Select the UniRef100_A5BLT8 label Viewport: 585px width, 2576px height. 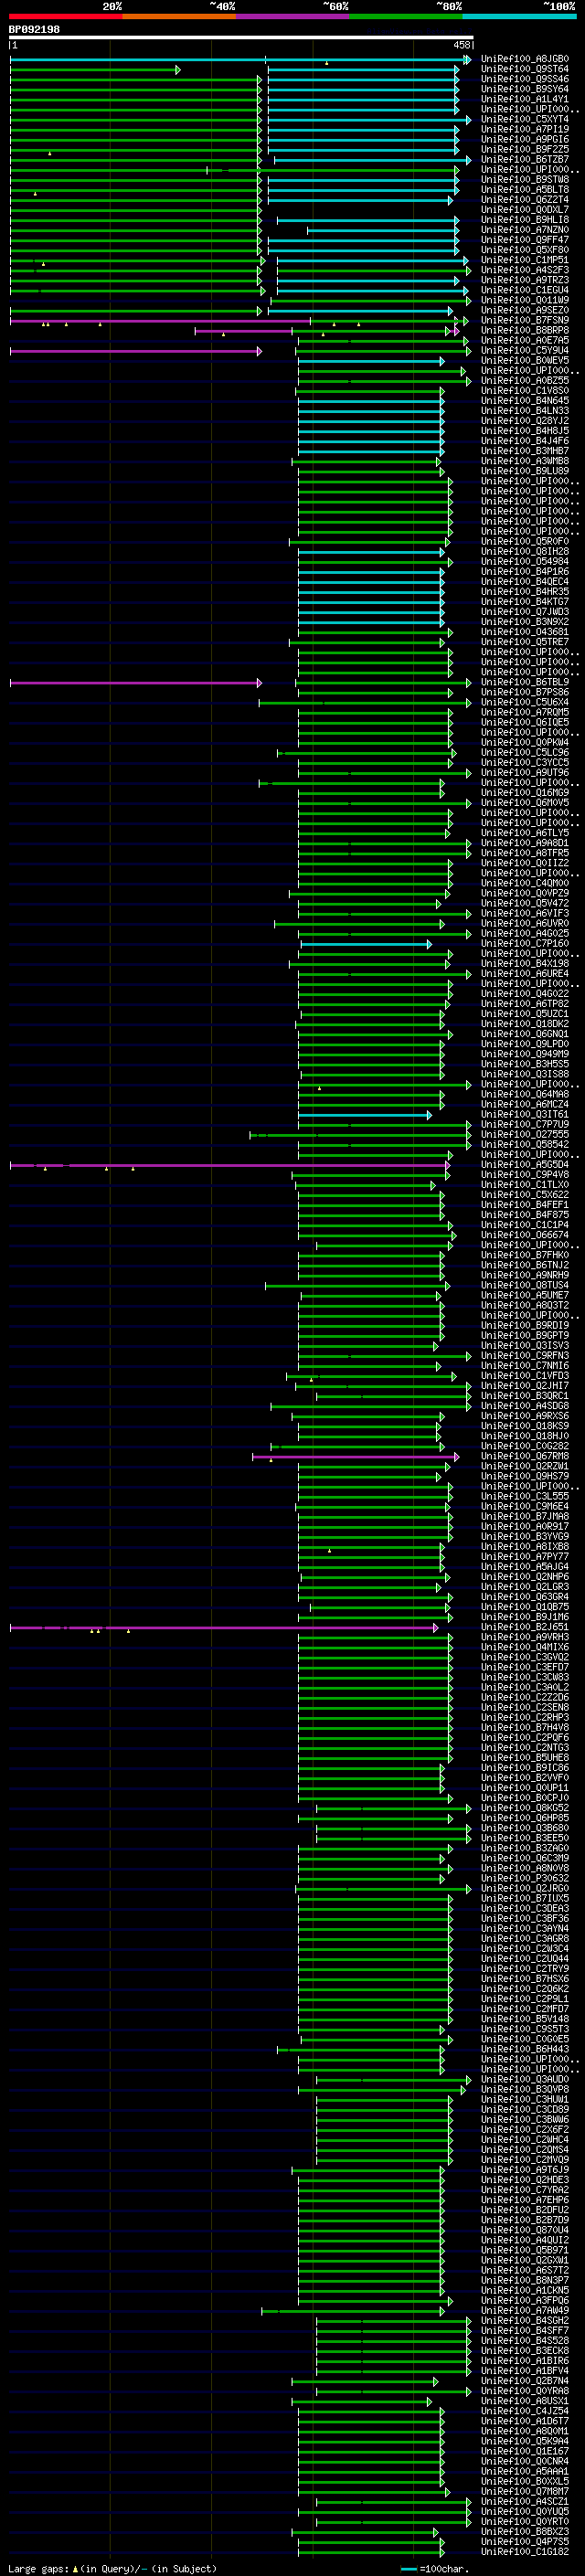[525, 189]
